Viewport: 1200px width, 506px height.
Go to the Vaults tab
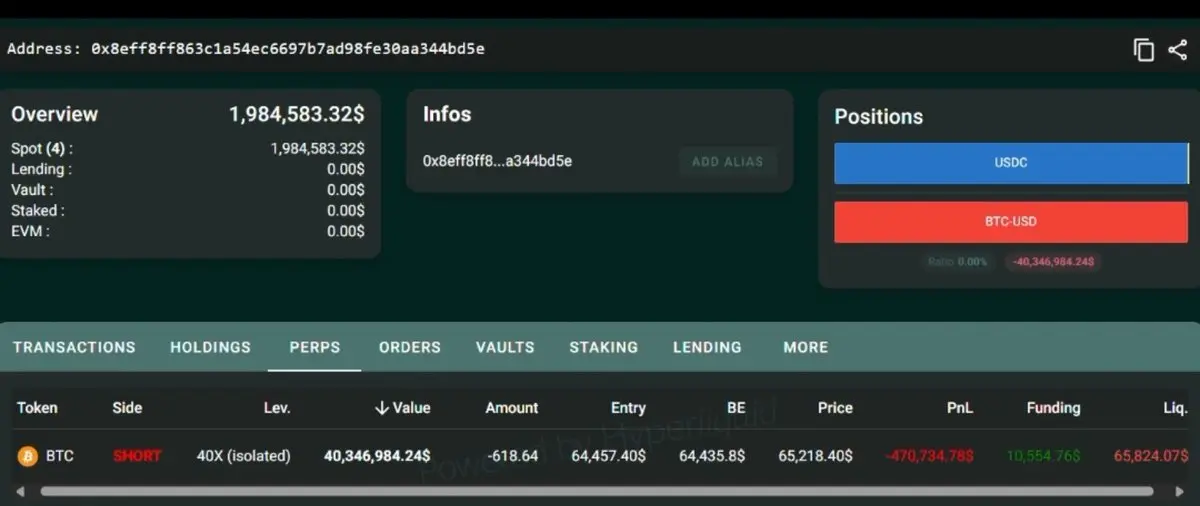point(505,347)
